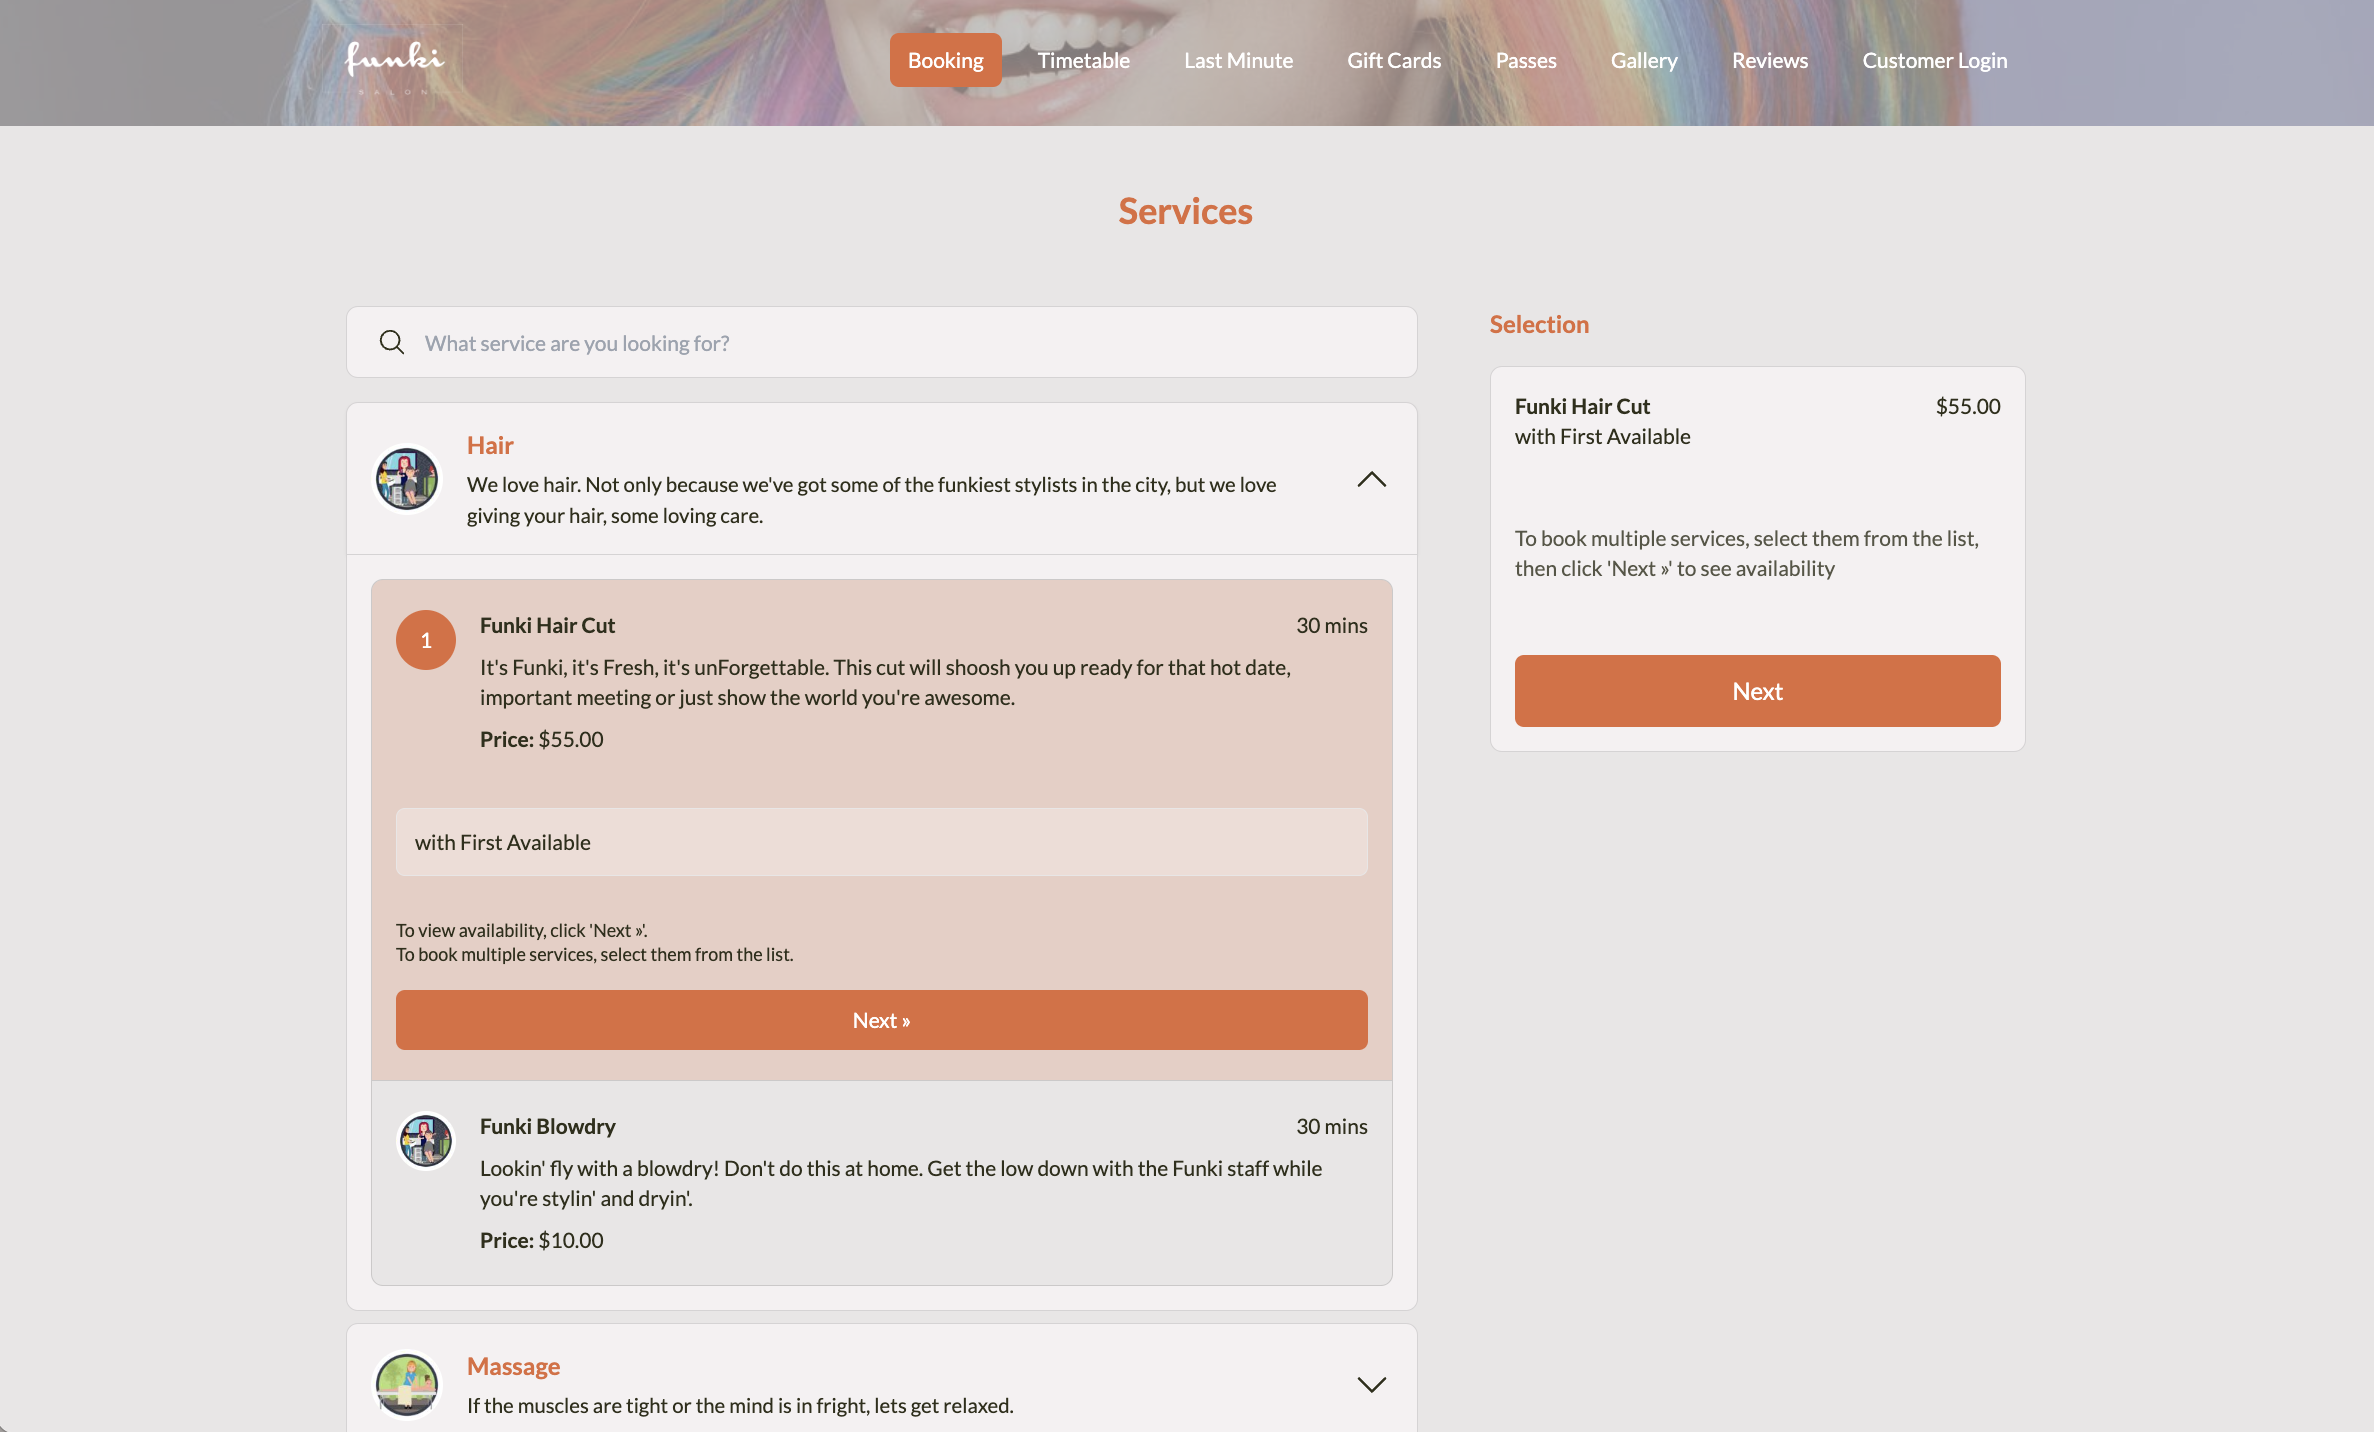Click the Funki Blowdry avatar image
The width and height of the screenshot is (2374, 1432).
pyautogui.click(x=426, y=1140)
